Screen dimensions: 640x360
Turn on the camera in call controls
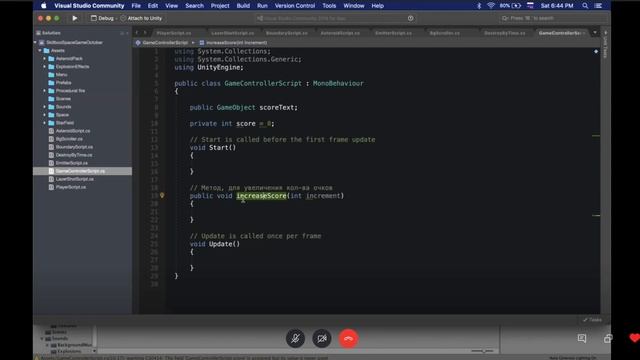click(322, 338)
